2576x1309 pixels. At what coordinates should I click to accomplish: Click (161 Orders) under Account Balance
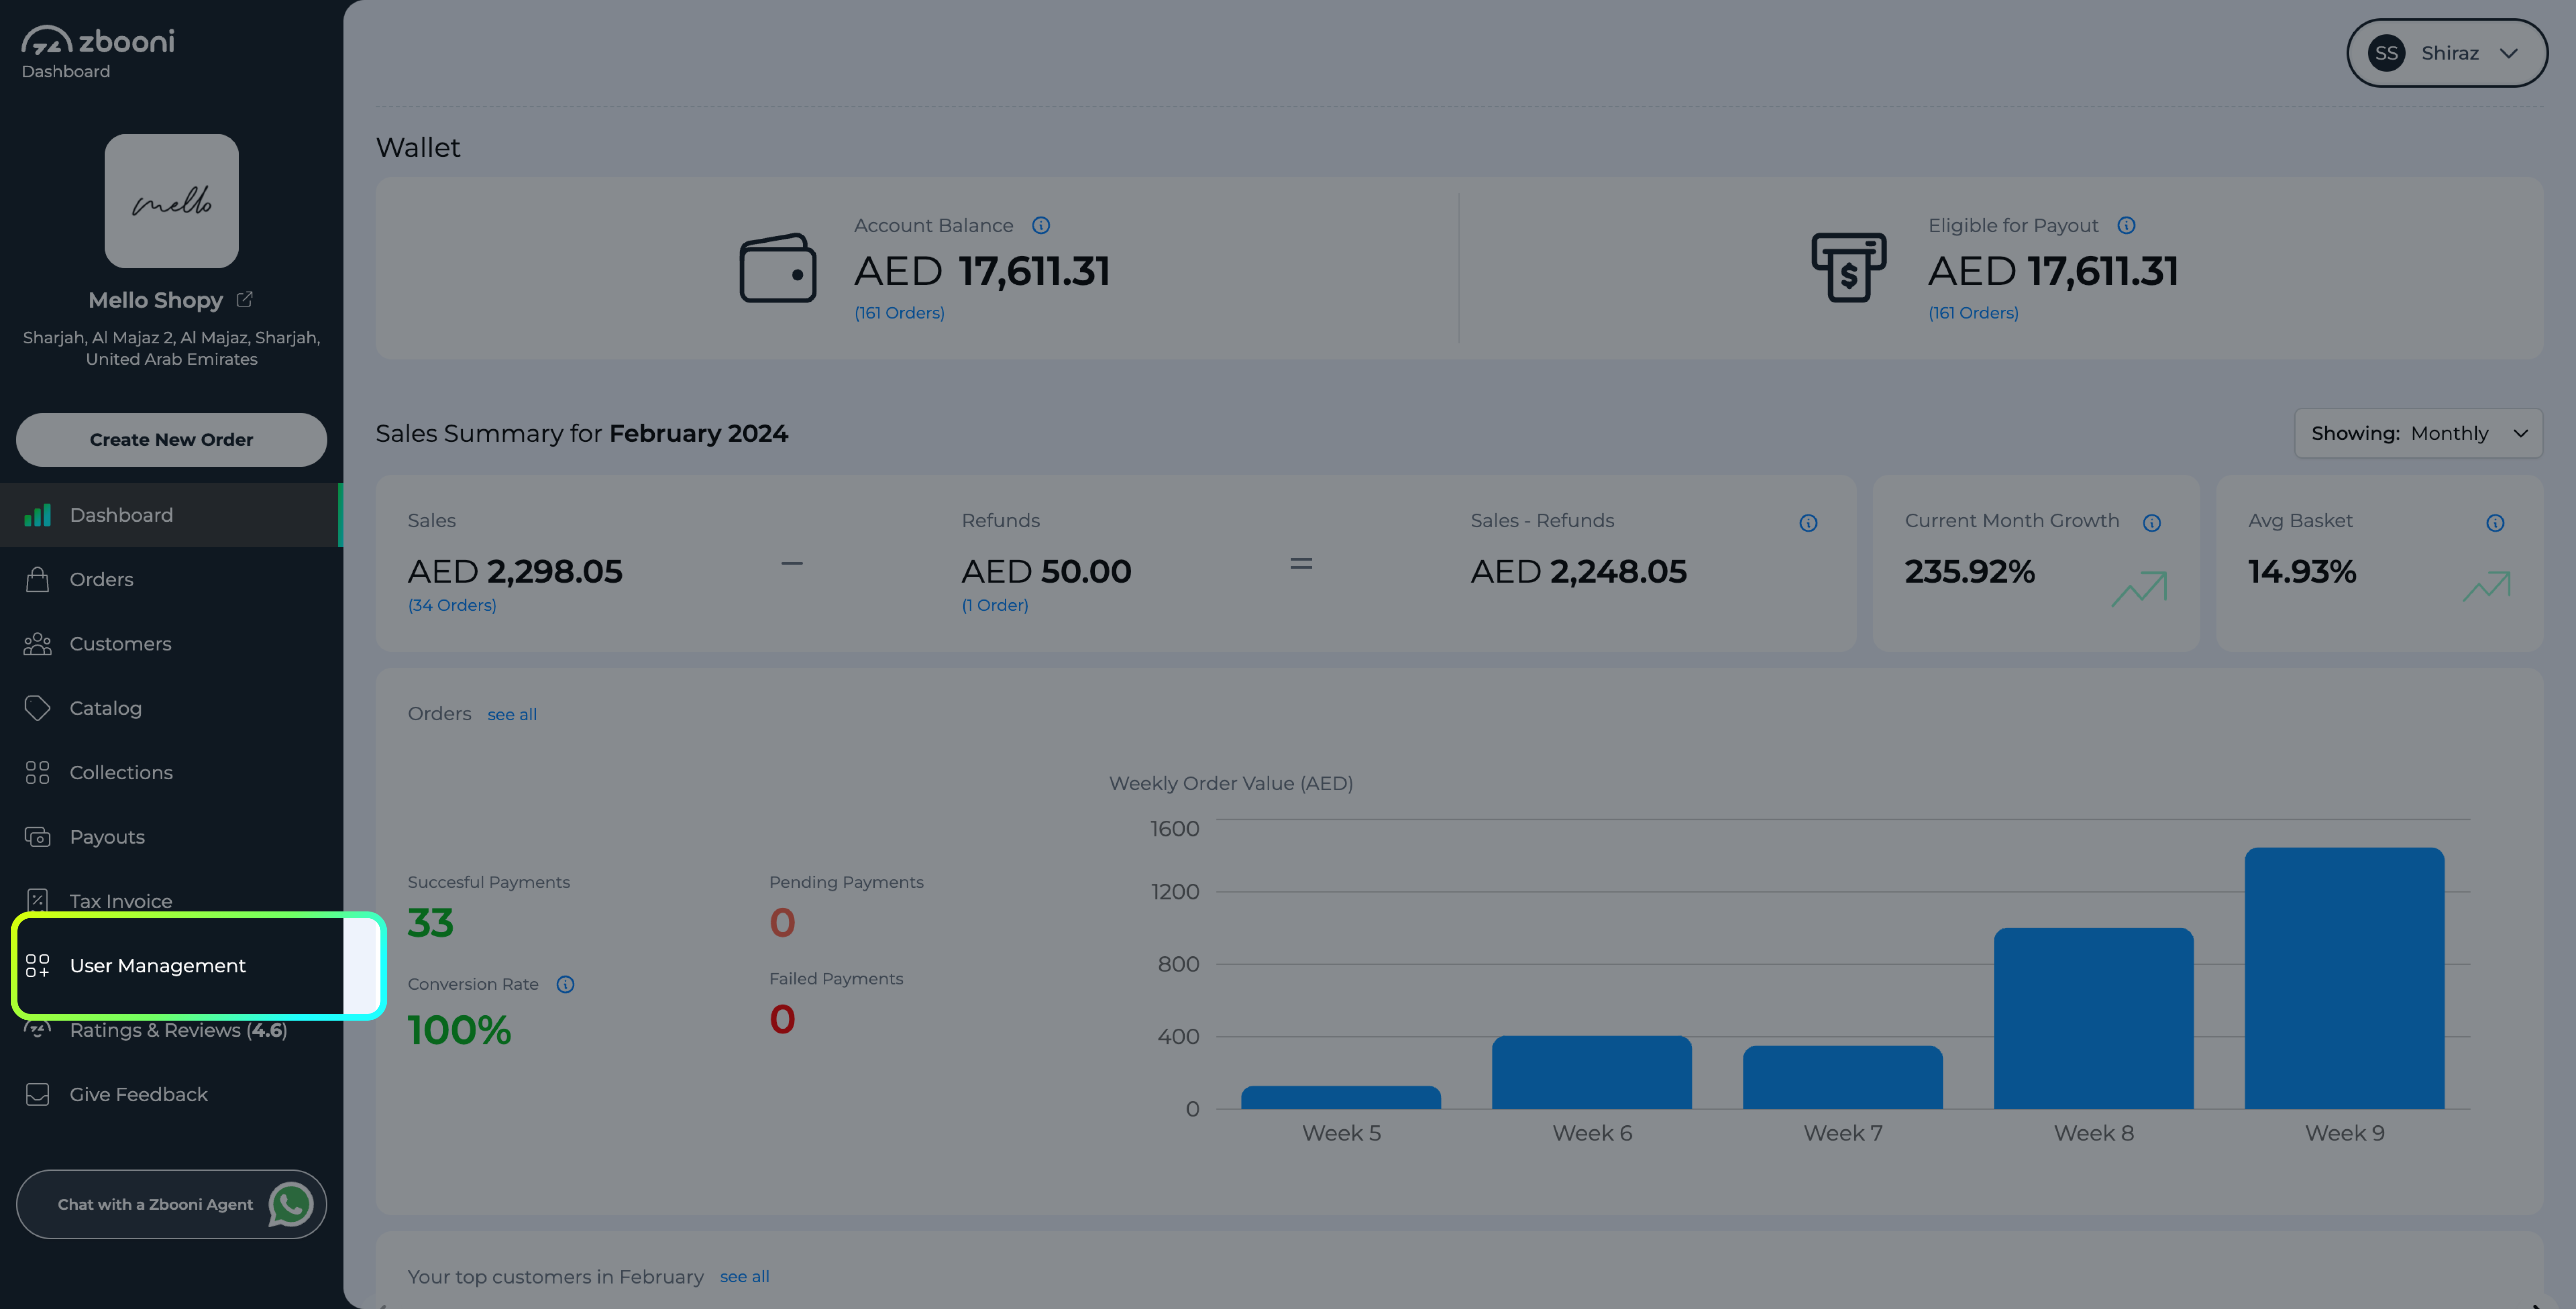click(x=899, y=313)
